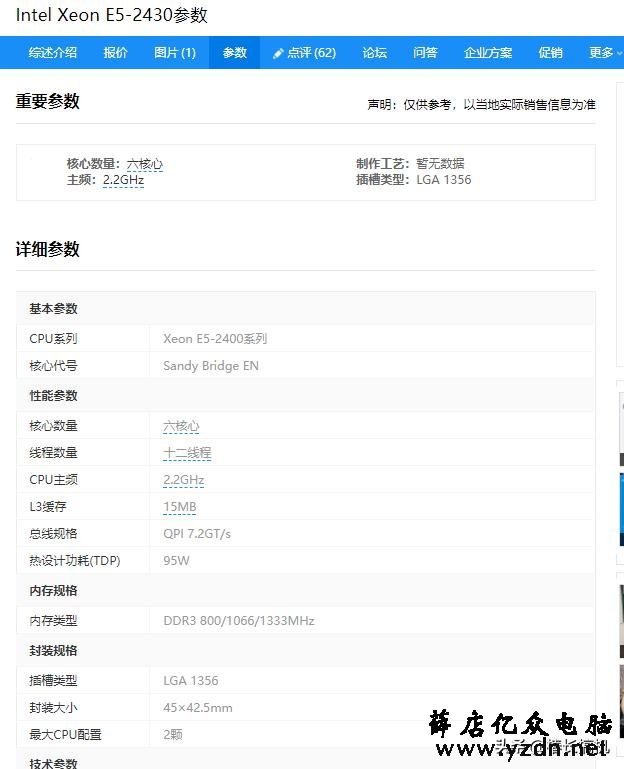Click the 核心代号 row label
The image size is (624, 769).
point(53,366)
